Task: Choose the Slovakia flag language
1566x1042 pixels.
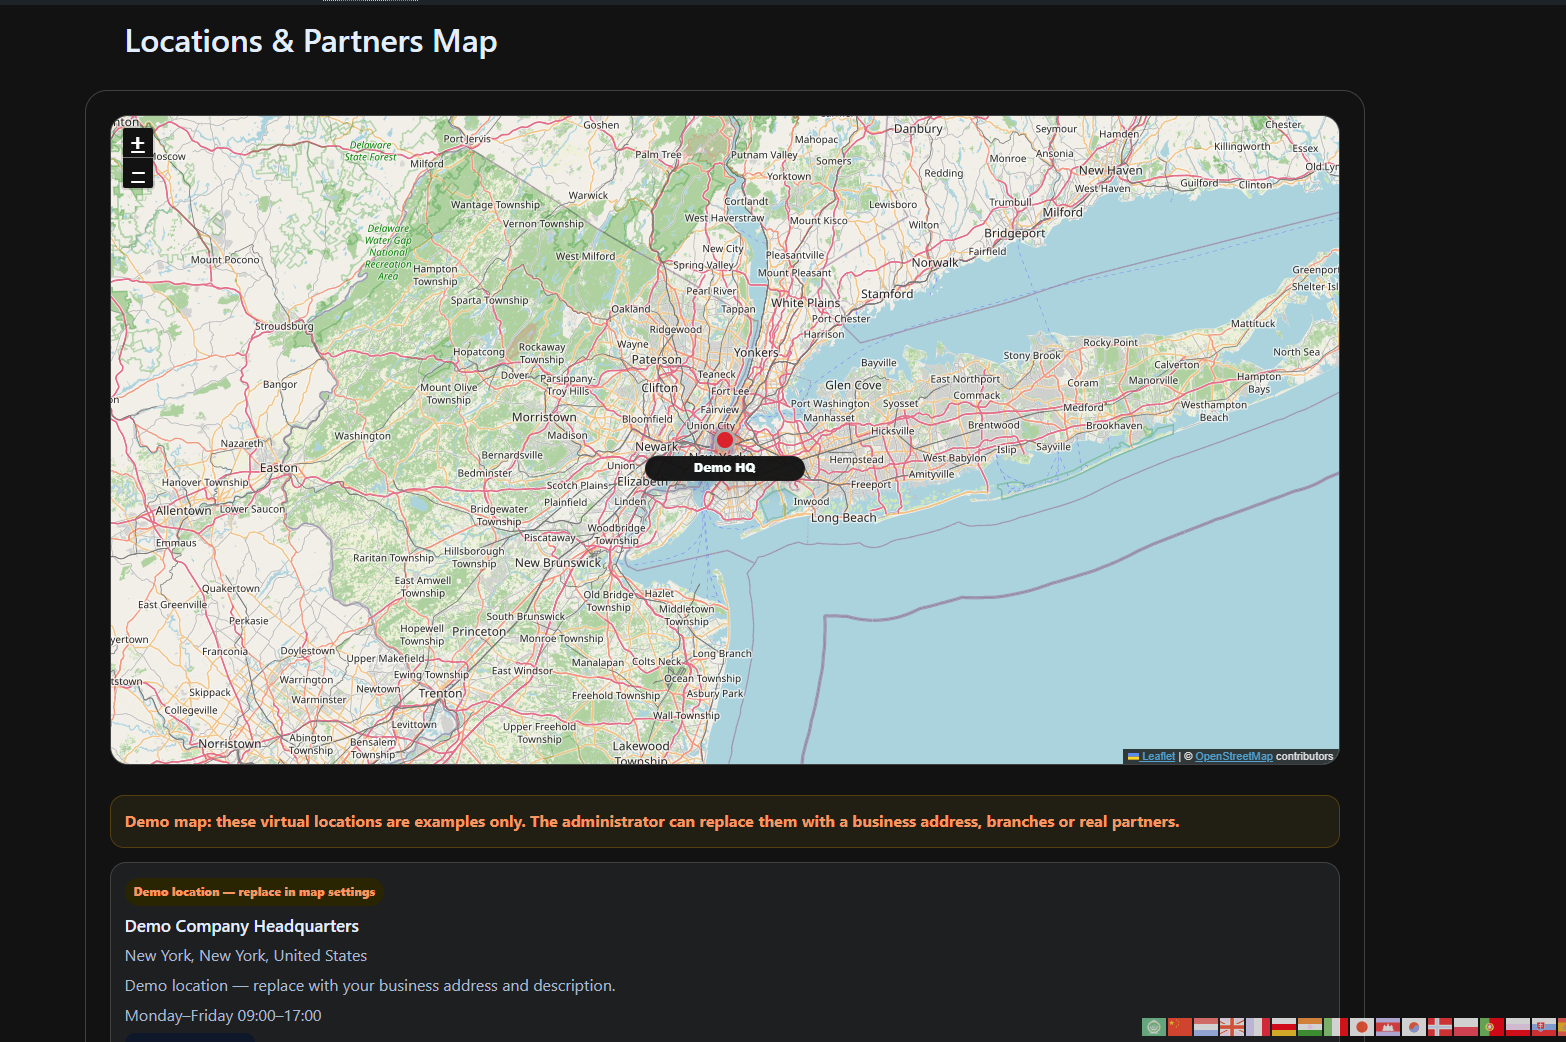Action: (1544, 1027)
